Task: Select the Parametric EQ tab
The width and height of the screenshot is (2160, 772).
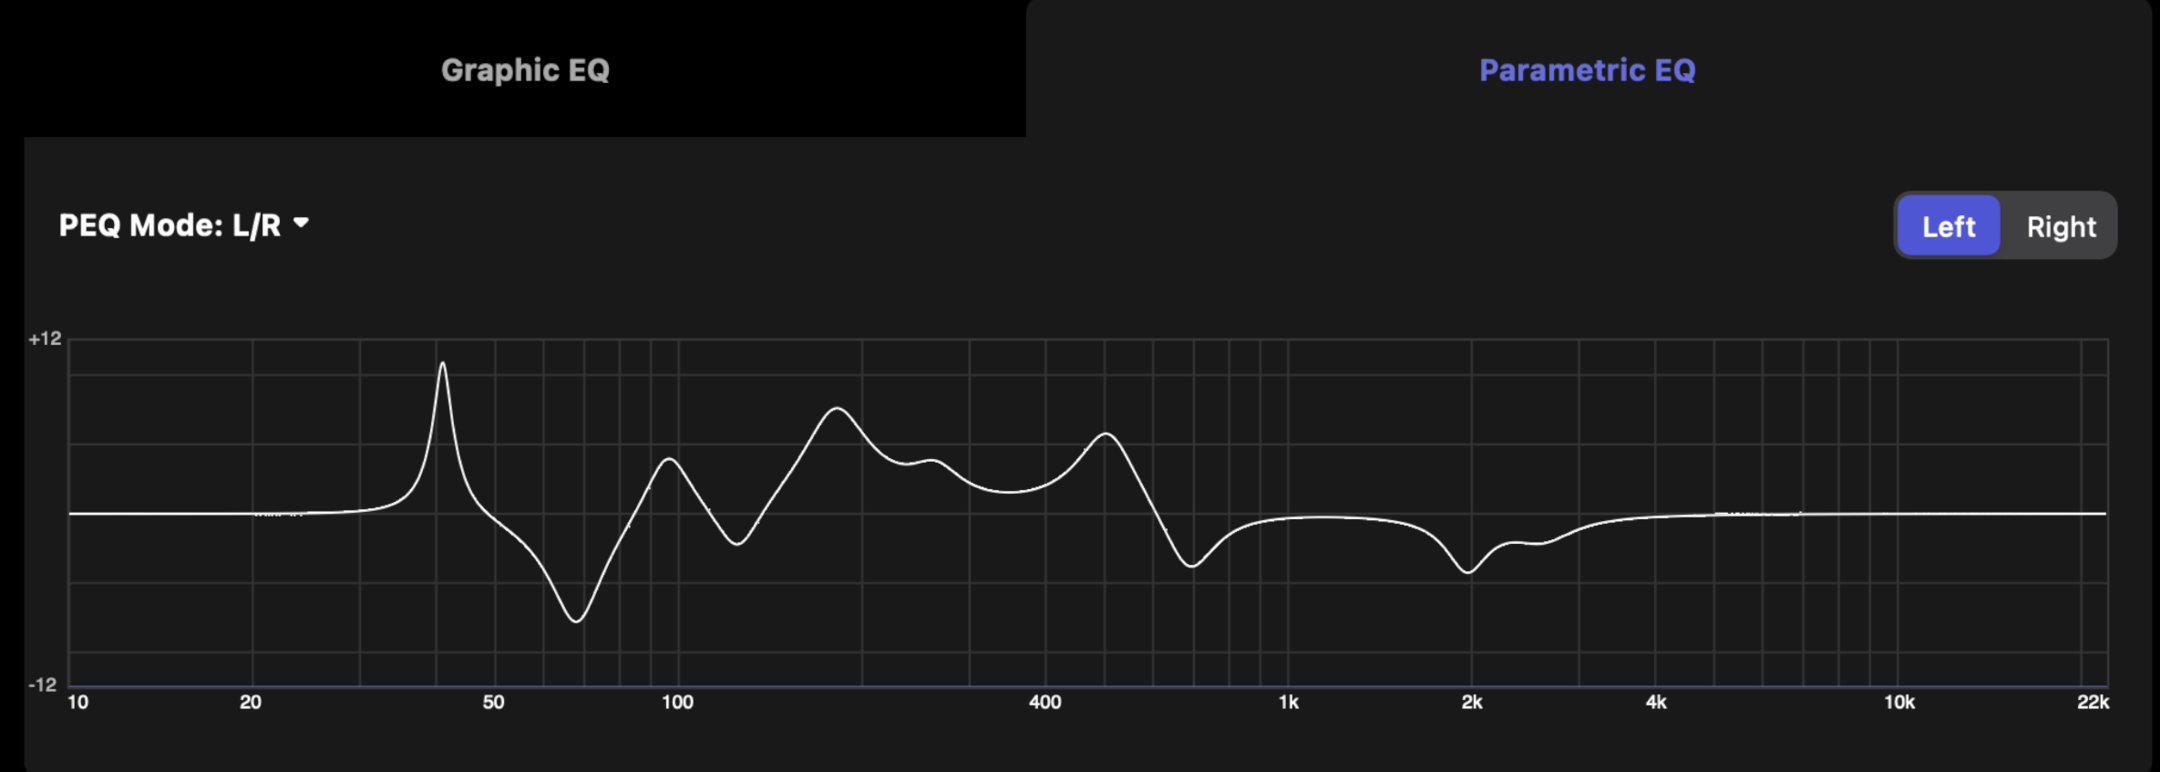Action: coord(1587,70)
